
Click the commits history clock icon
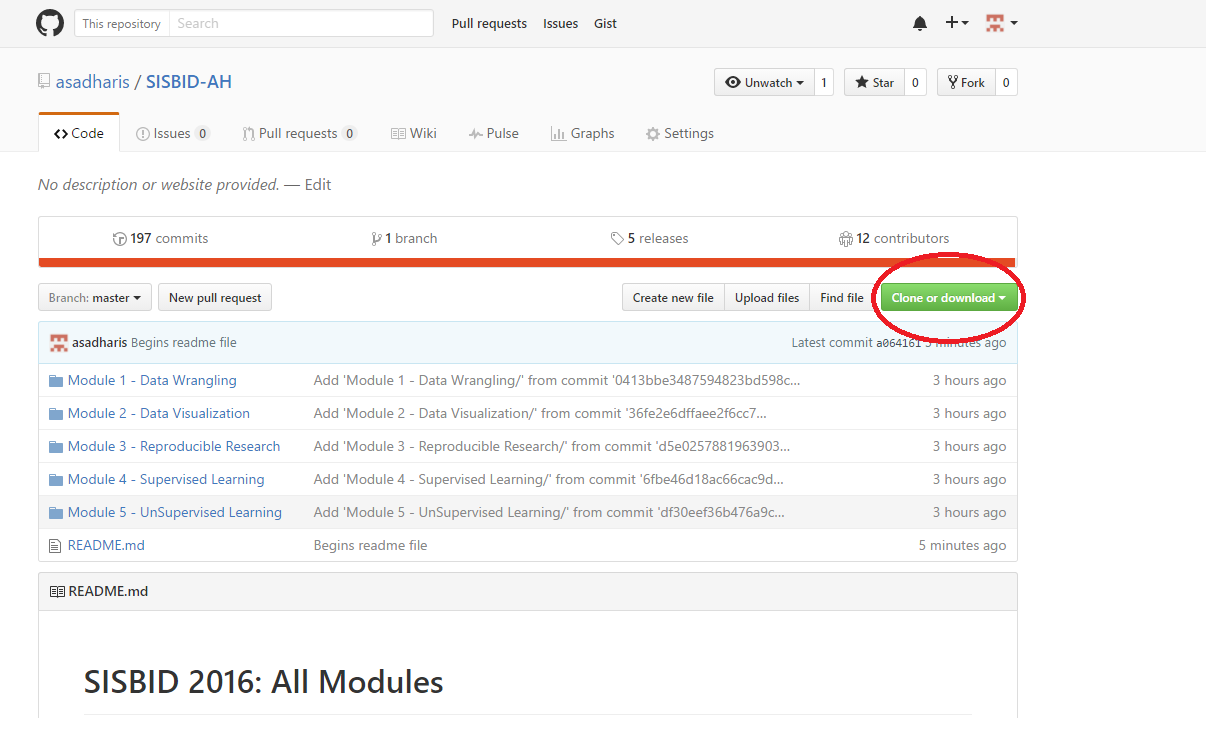point(120,238)
